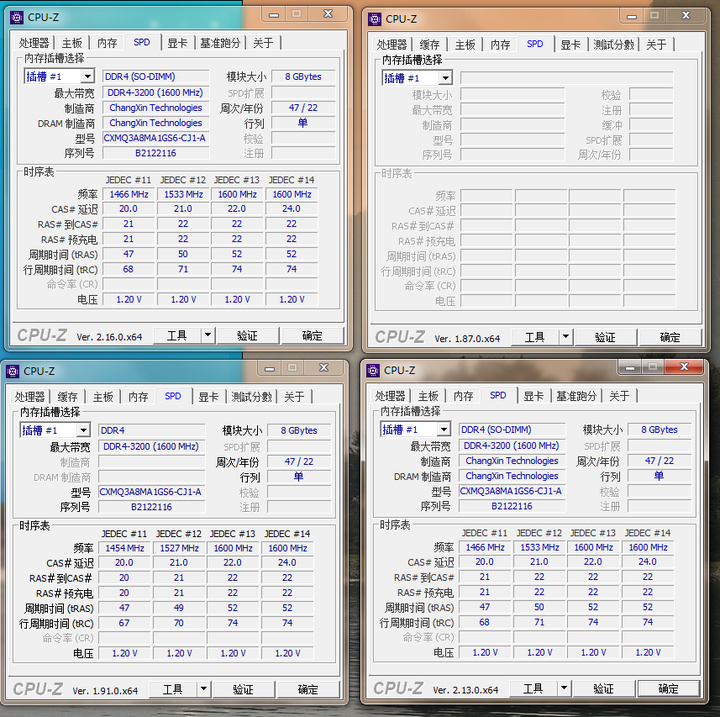Click 1466 MHz cell in CPU-Z 2.16.0 window

[x=129, y=194]
